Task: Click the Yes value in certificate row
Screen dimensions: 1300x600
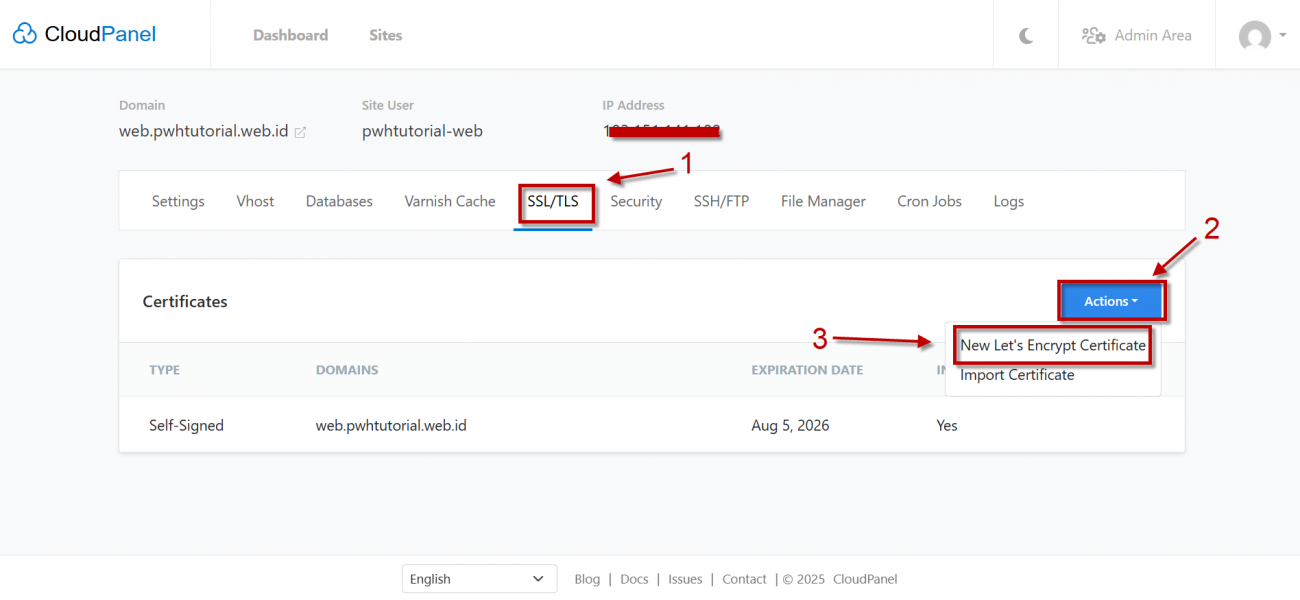Action: pos(947,425)
